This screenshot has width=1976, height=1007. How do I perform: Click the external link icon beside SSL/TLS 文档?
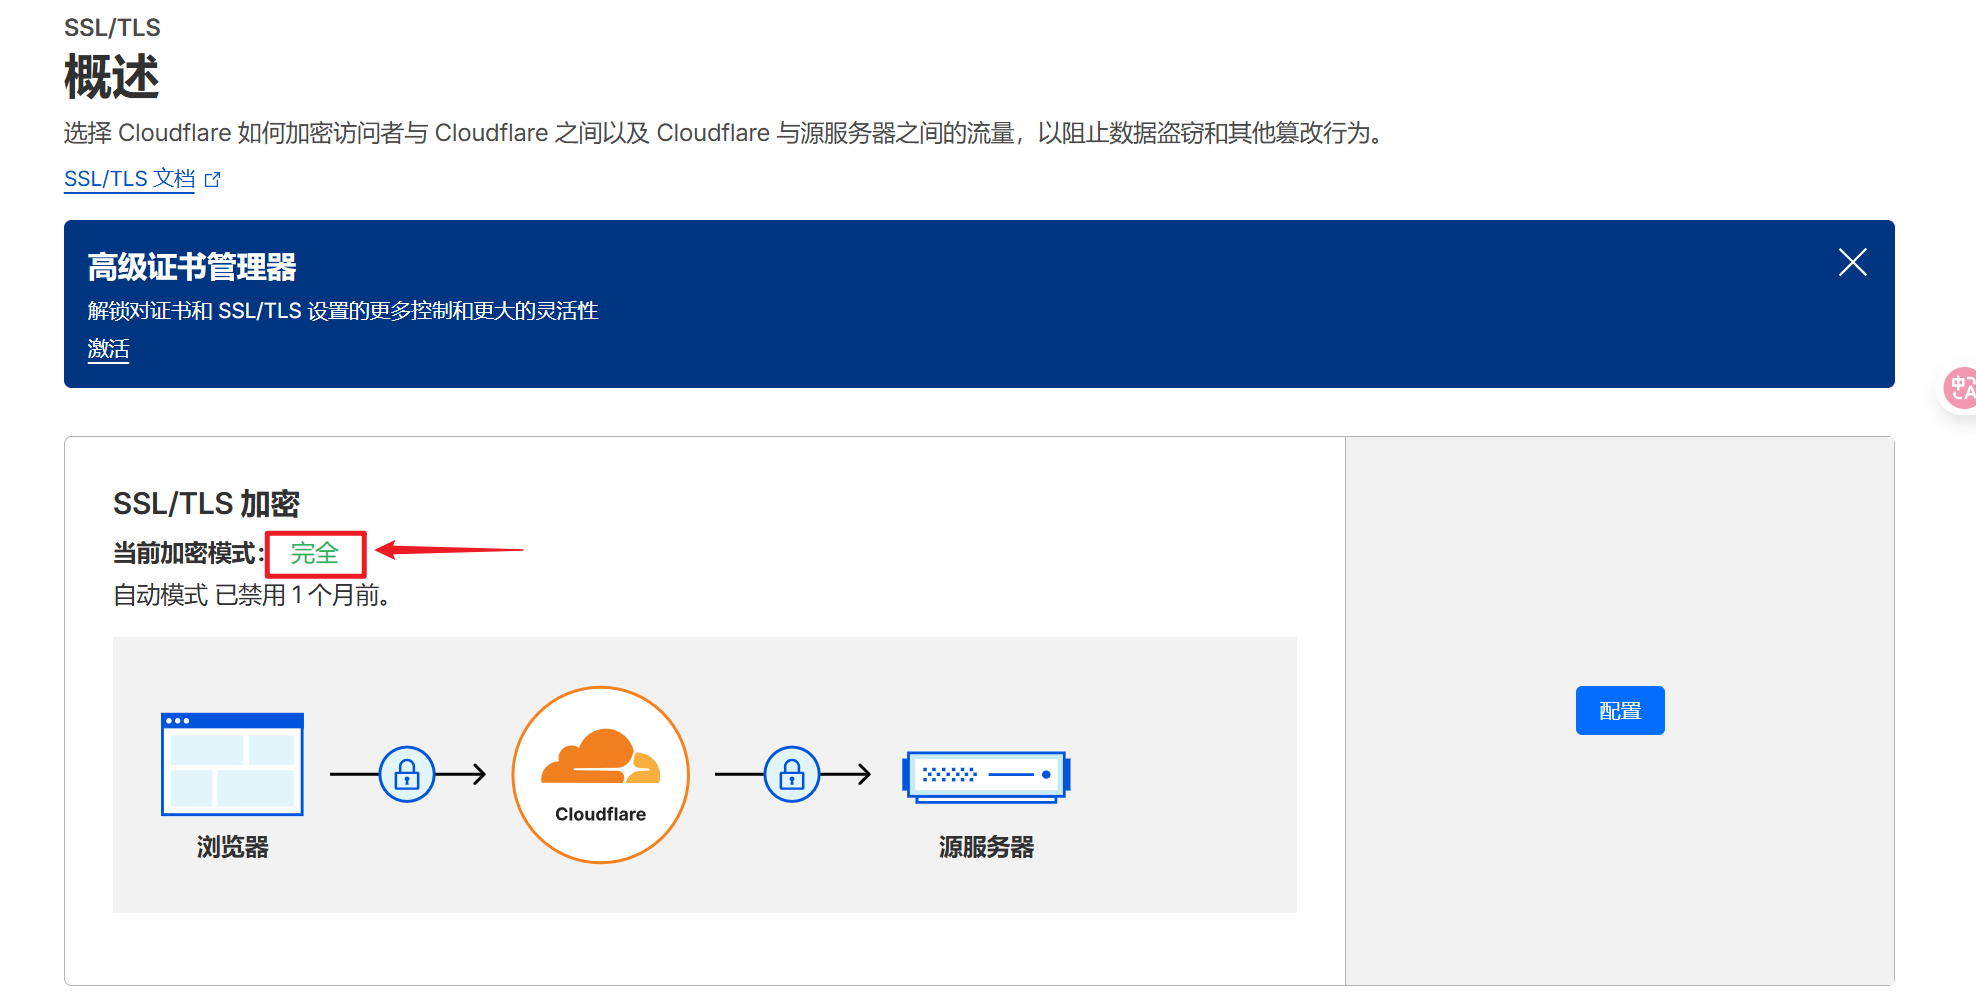coord(212,180)
